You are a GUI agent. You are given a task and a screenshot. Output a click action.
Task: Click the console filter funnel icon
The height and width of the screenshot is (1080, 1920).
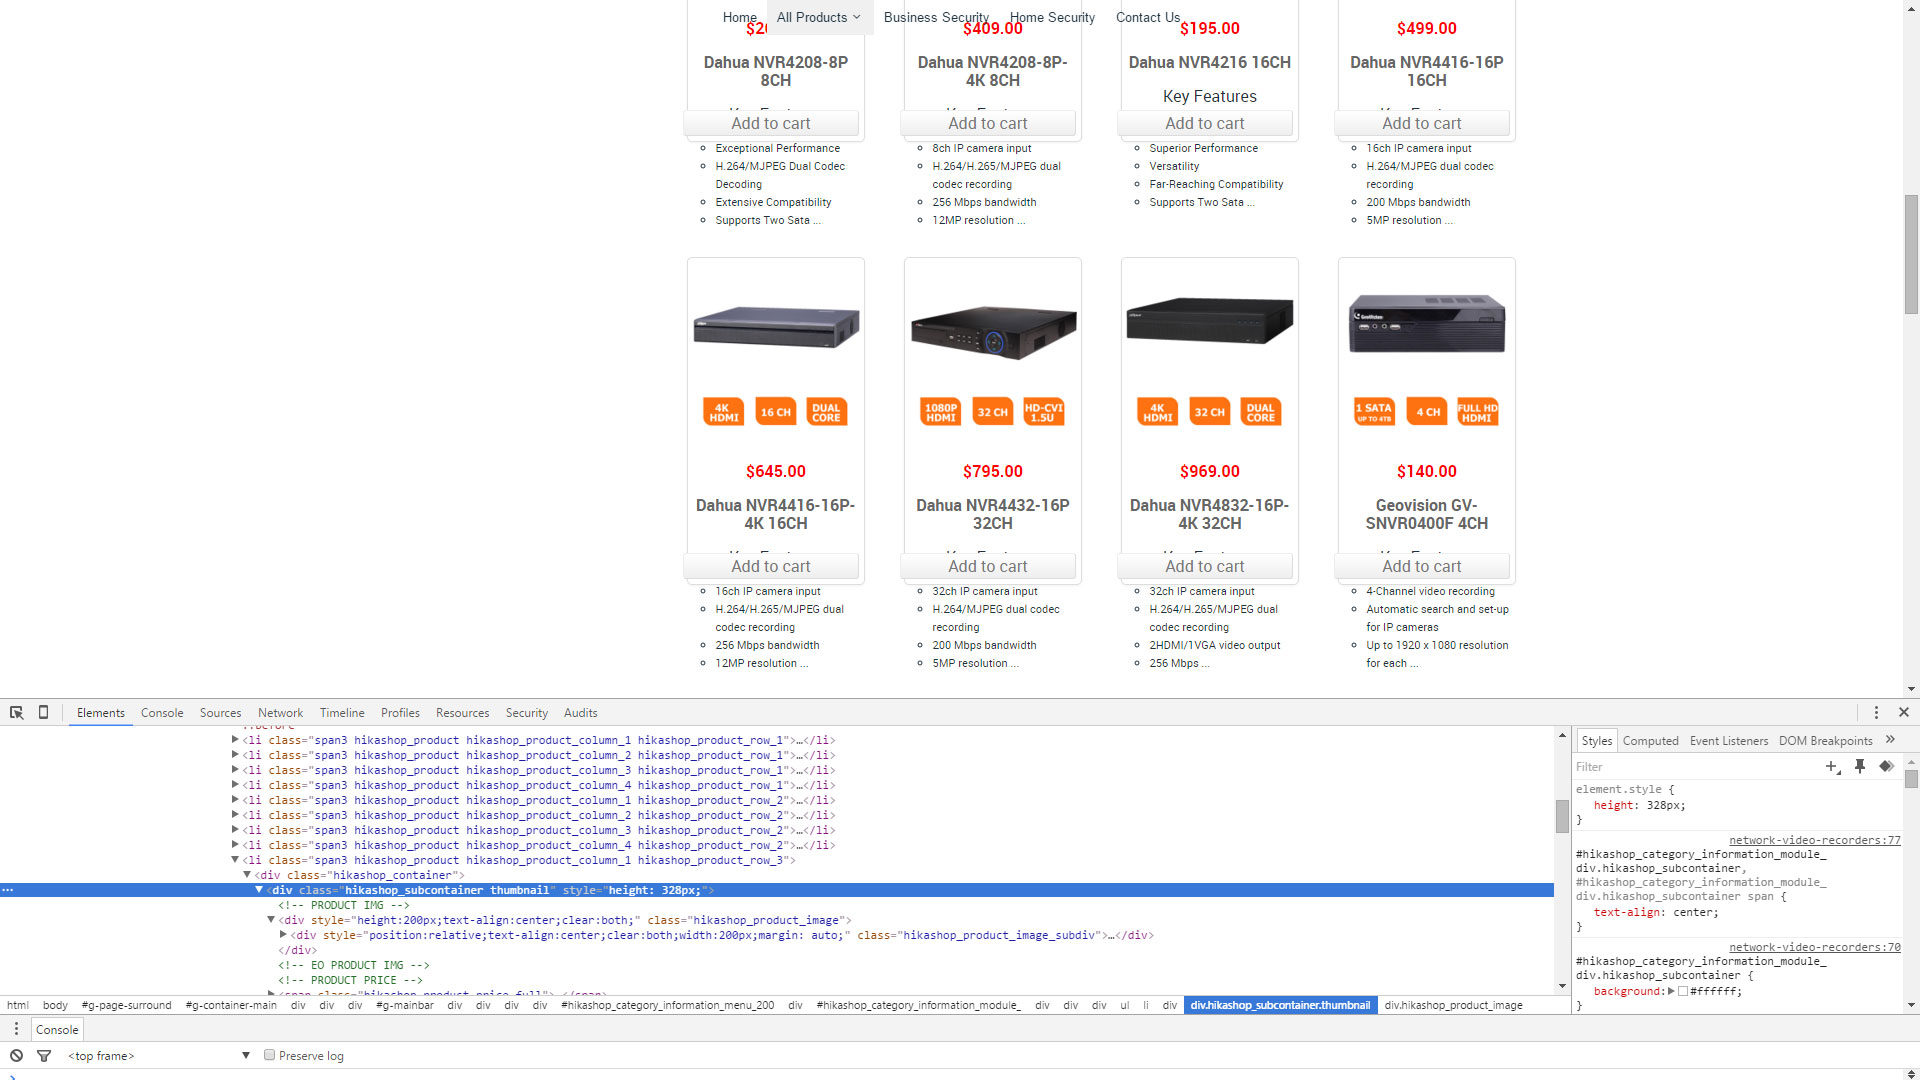click(x=44, y=1056)
